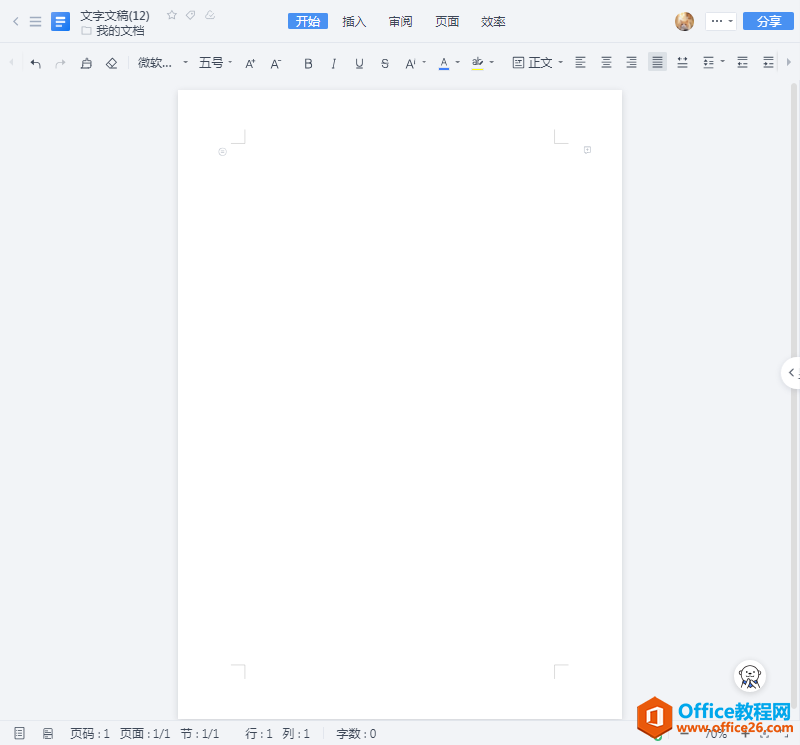Click the 分享 share button
Viewport: 800px width, 745px height.
point(767,20)
